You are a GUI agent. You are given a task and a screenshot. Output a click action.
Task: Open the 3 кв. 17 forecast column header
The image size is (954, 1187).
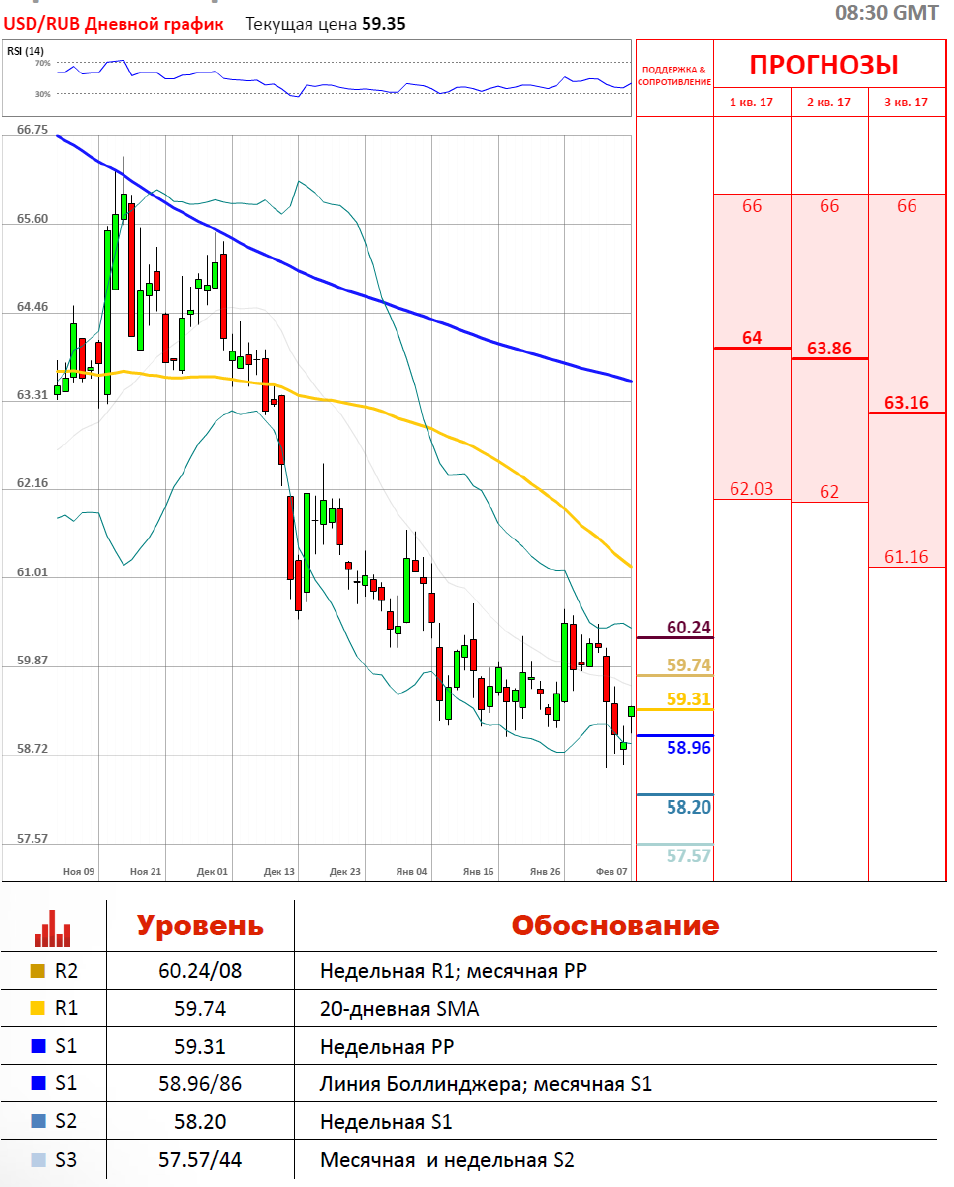(x=906, y=102)
